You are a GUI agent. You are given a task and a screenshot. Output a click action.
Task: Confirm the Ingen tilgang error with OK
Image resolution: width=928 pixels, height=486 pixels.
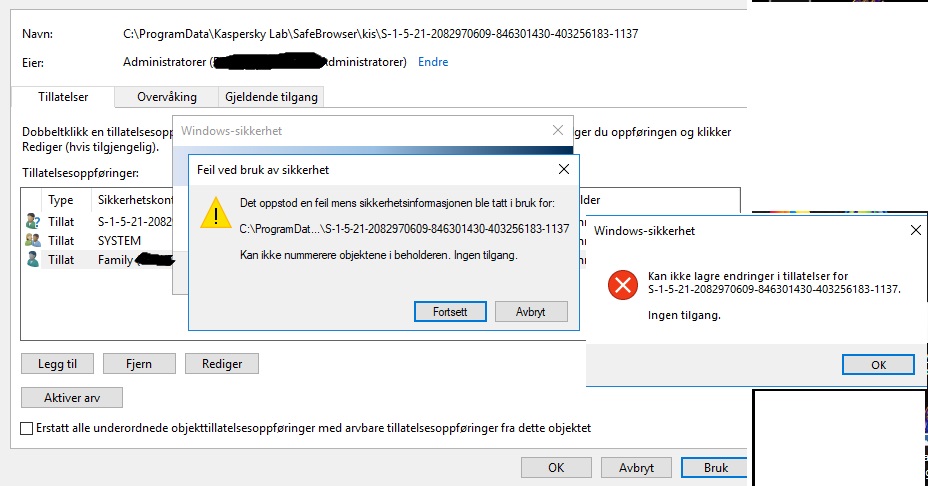[x=878, y=365]
